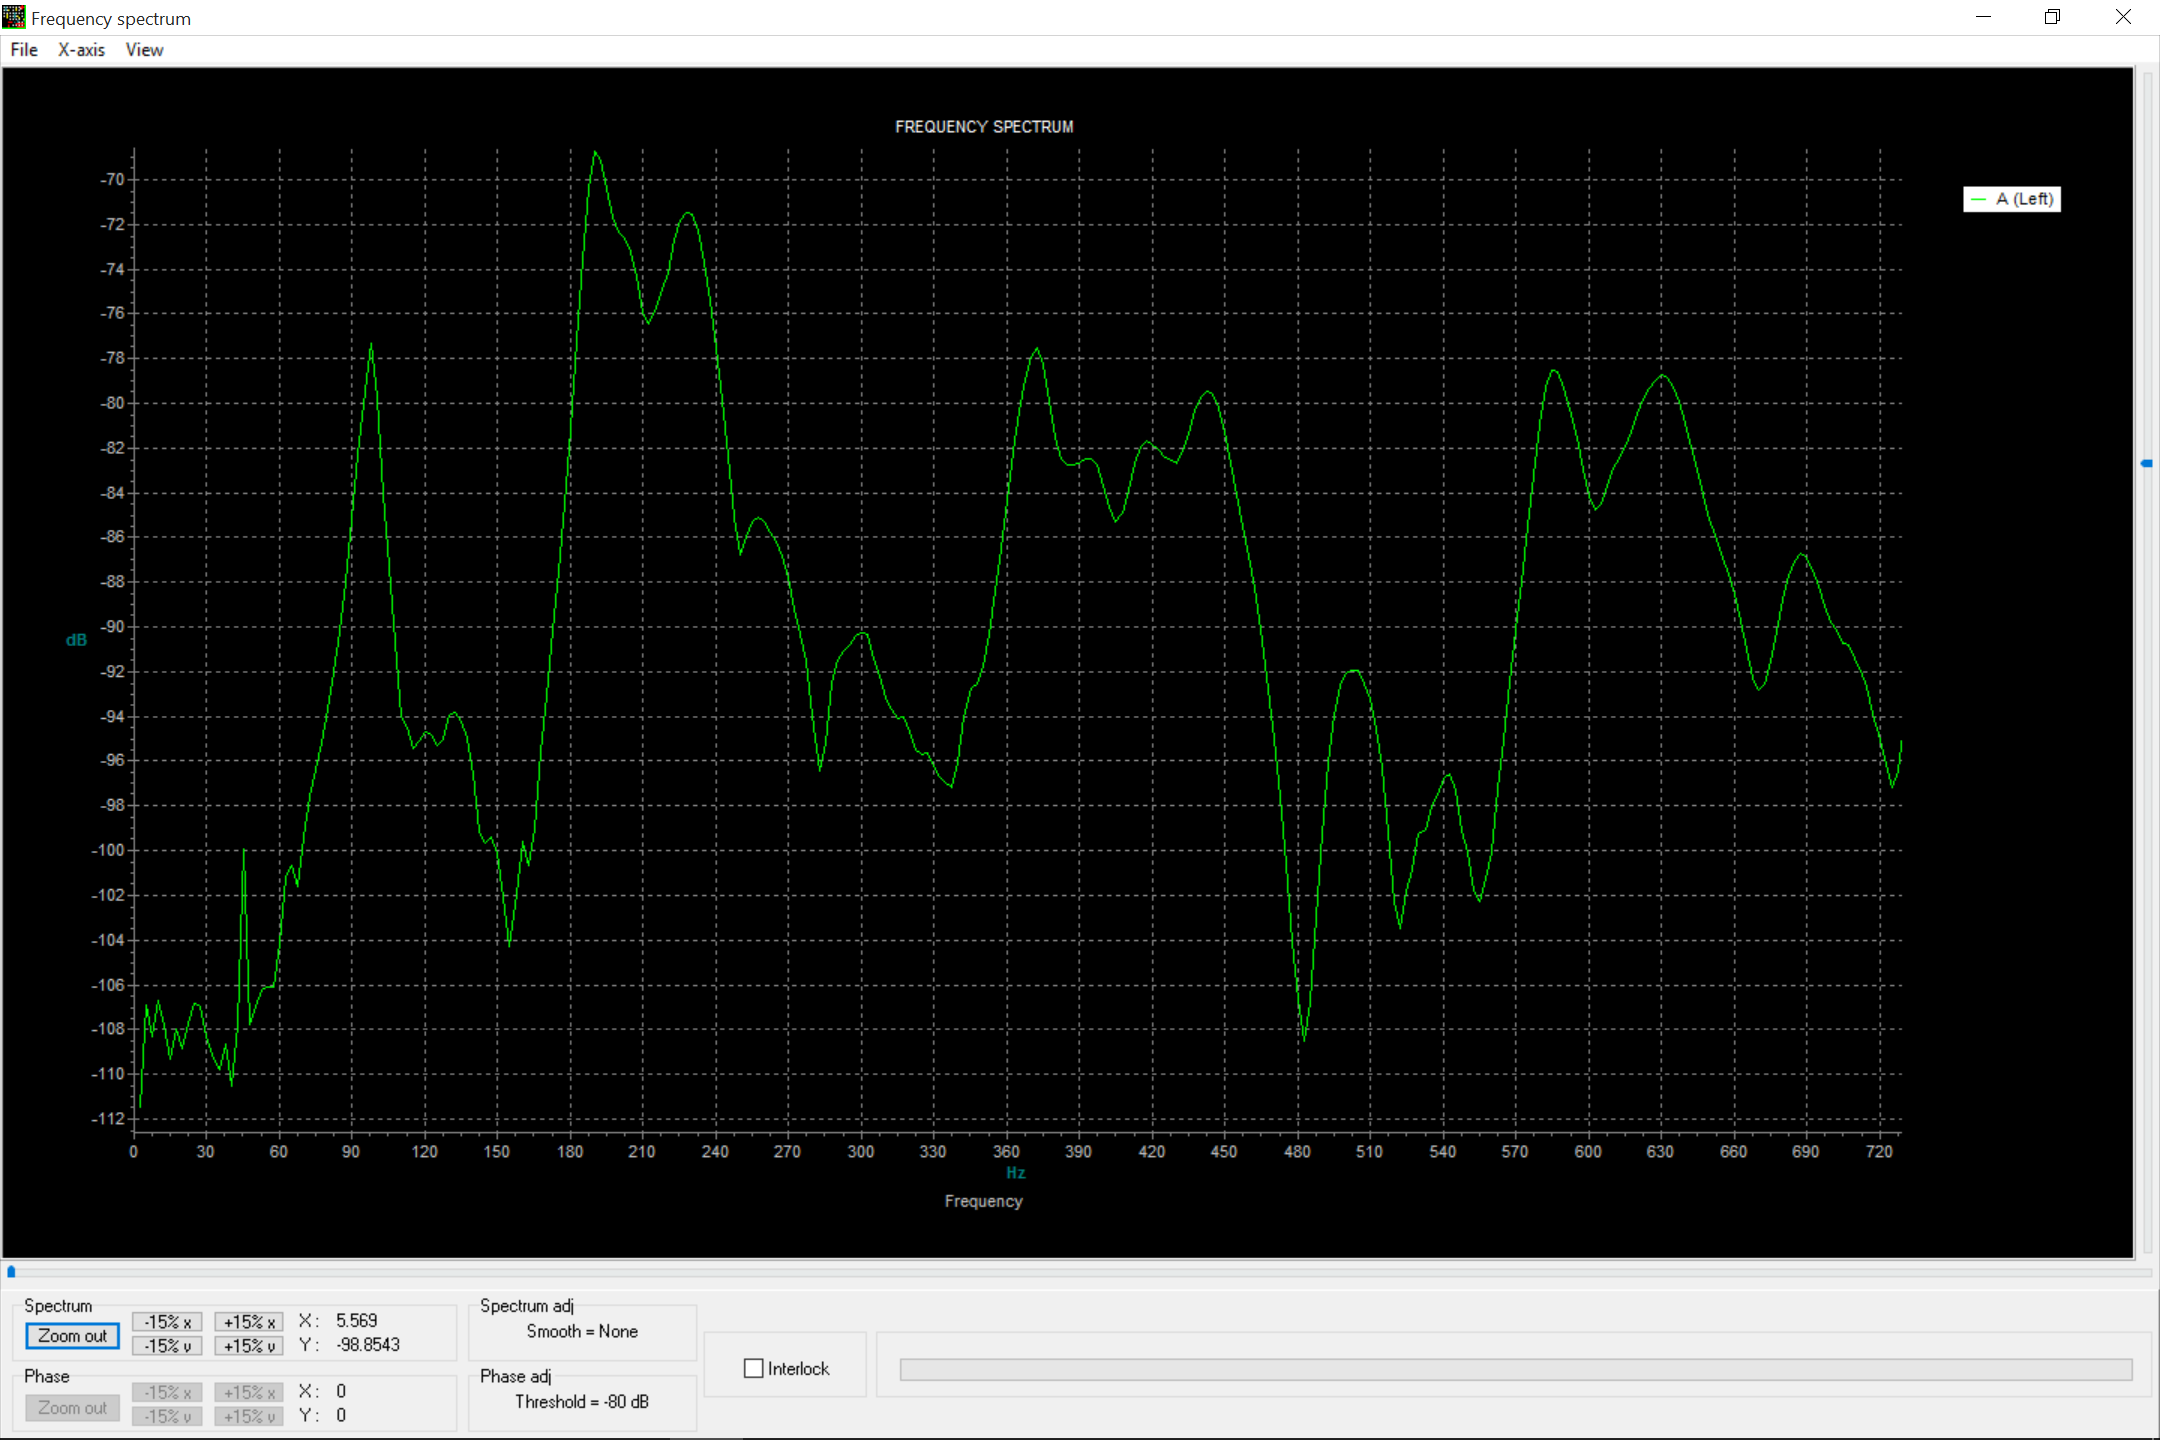2160x1440 pixels.
Task: Open the X-axis menu
Action: (81, 50)
